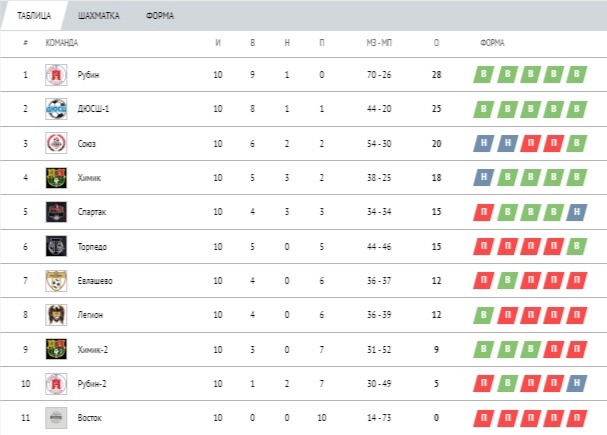The height and width of the screenshot is (435, 607).
Task: Open the Химик-2 team crest
Action: (x=56, y=349)
